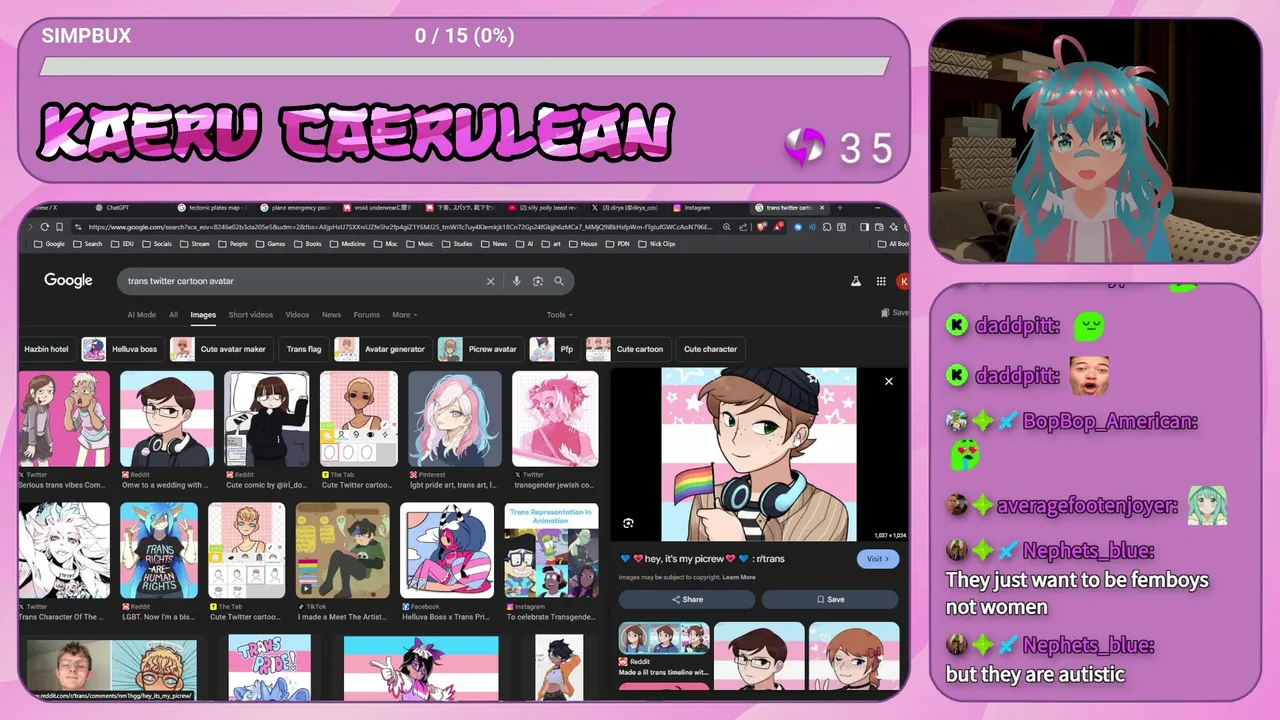1280x720 pixels.
Task: Close the image preview panel
Action: pyautogui.click(x=888, y=381)
